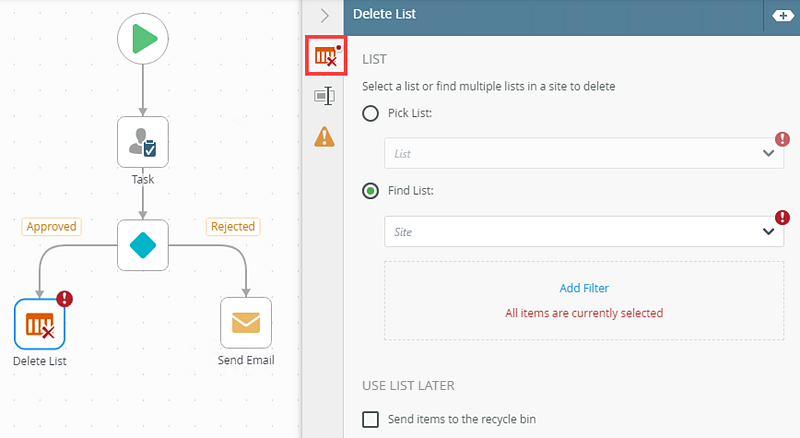Open the Task step node
The image size is (800, 438).
click(x=143, y=142)
